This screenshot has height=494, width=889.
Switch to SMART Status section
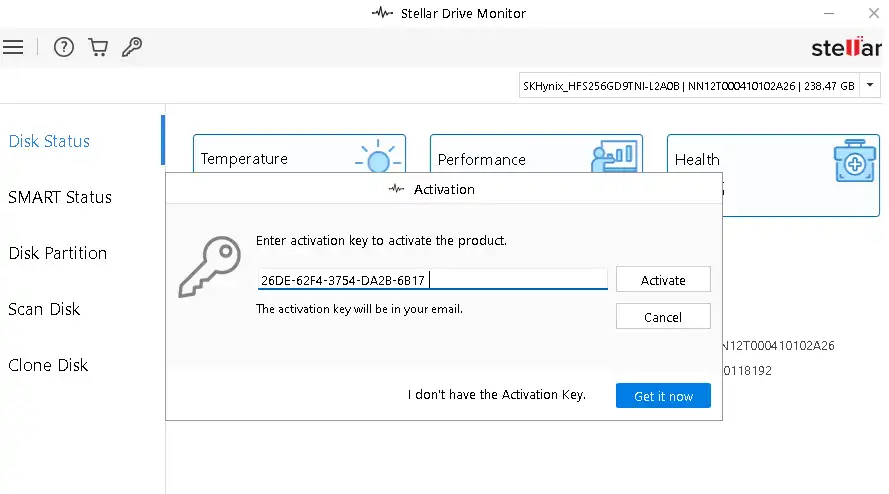60,197
